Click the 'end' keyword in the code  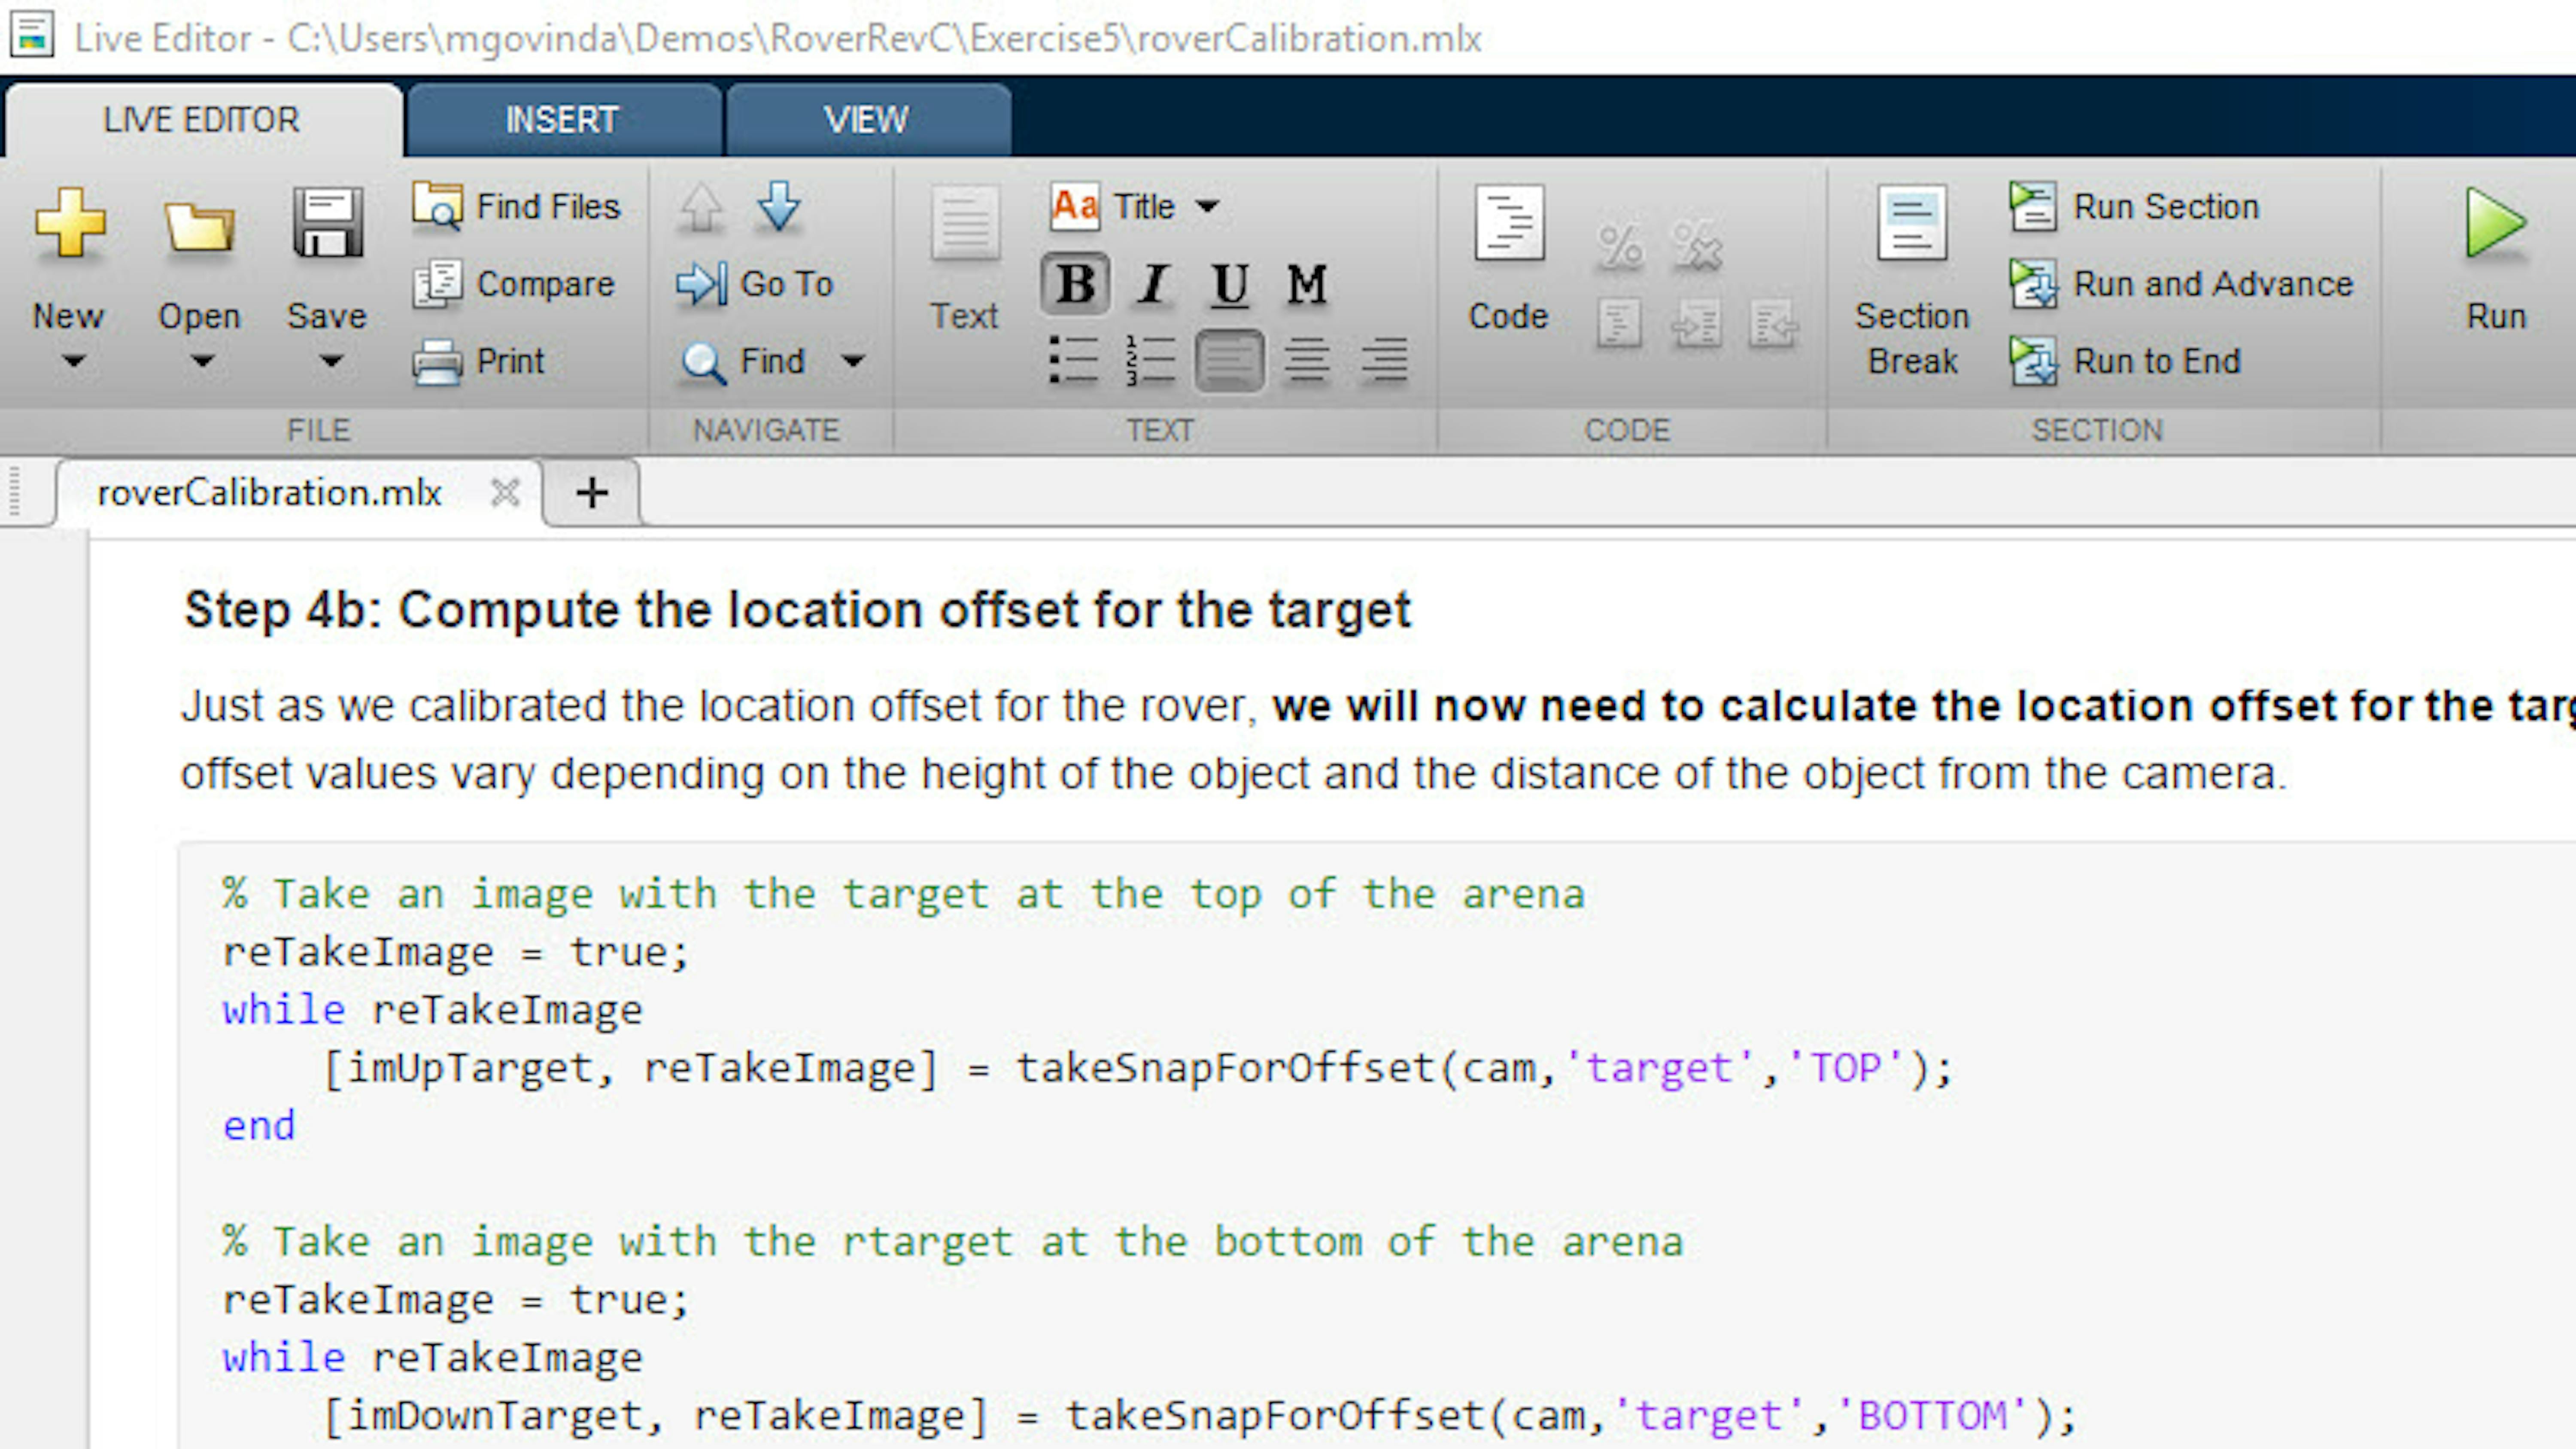[259, 1126]
